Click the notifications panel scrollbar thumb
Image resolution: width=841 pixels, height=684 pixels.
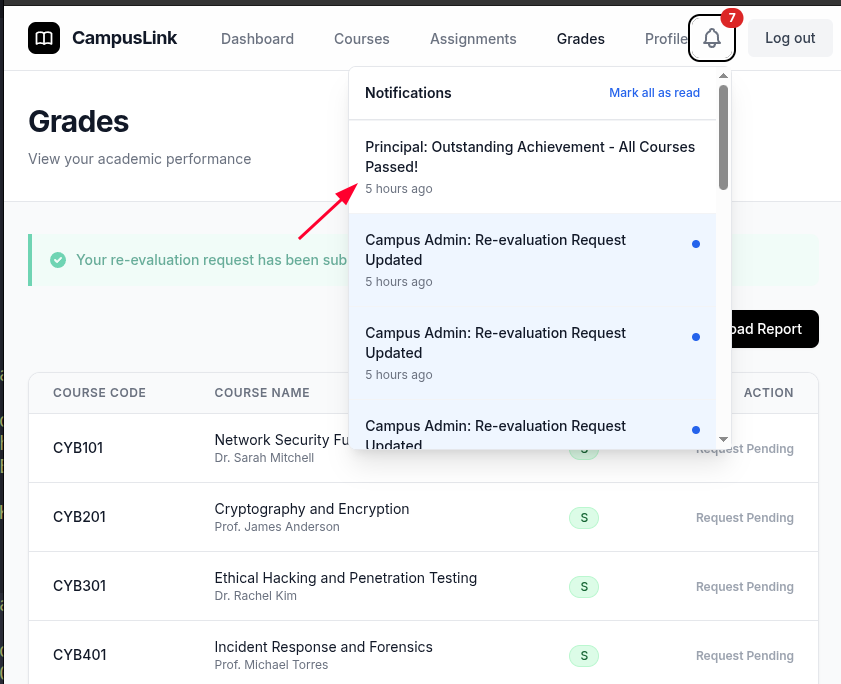[x=723, y=137]
